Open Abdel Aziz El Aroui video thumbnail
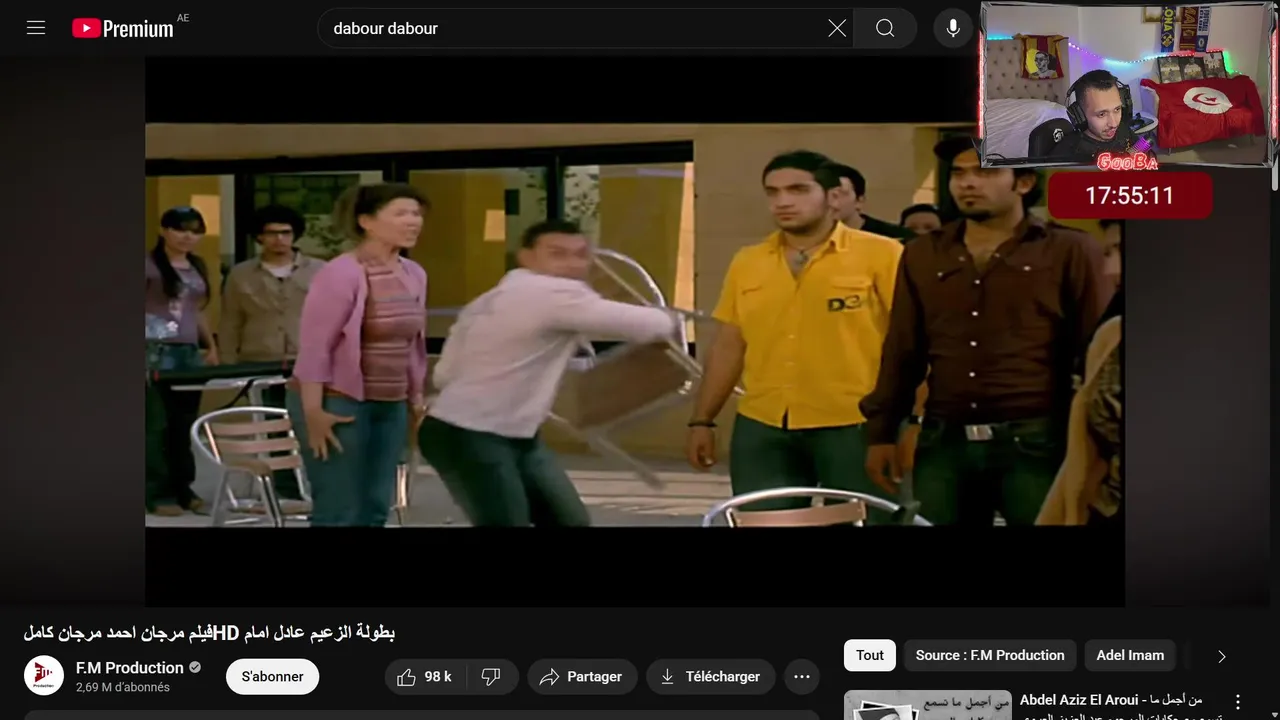The height and width of the screenshot is (720, 1280). pyautogui.click(x=927, y=705)
